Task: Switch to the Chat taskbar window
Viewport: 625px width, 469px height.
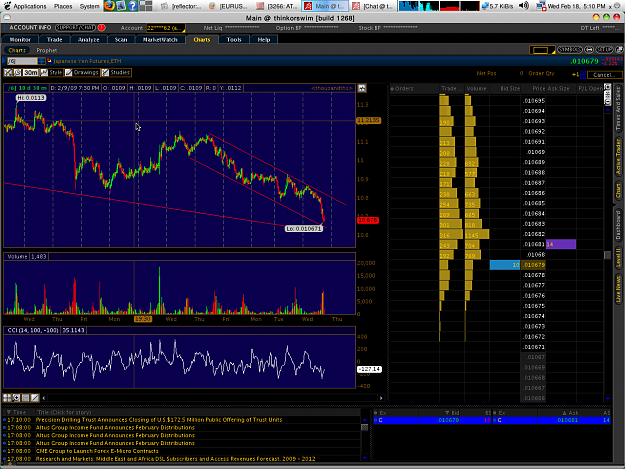Action: tap(374, 6)
